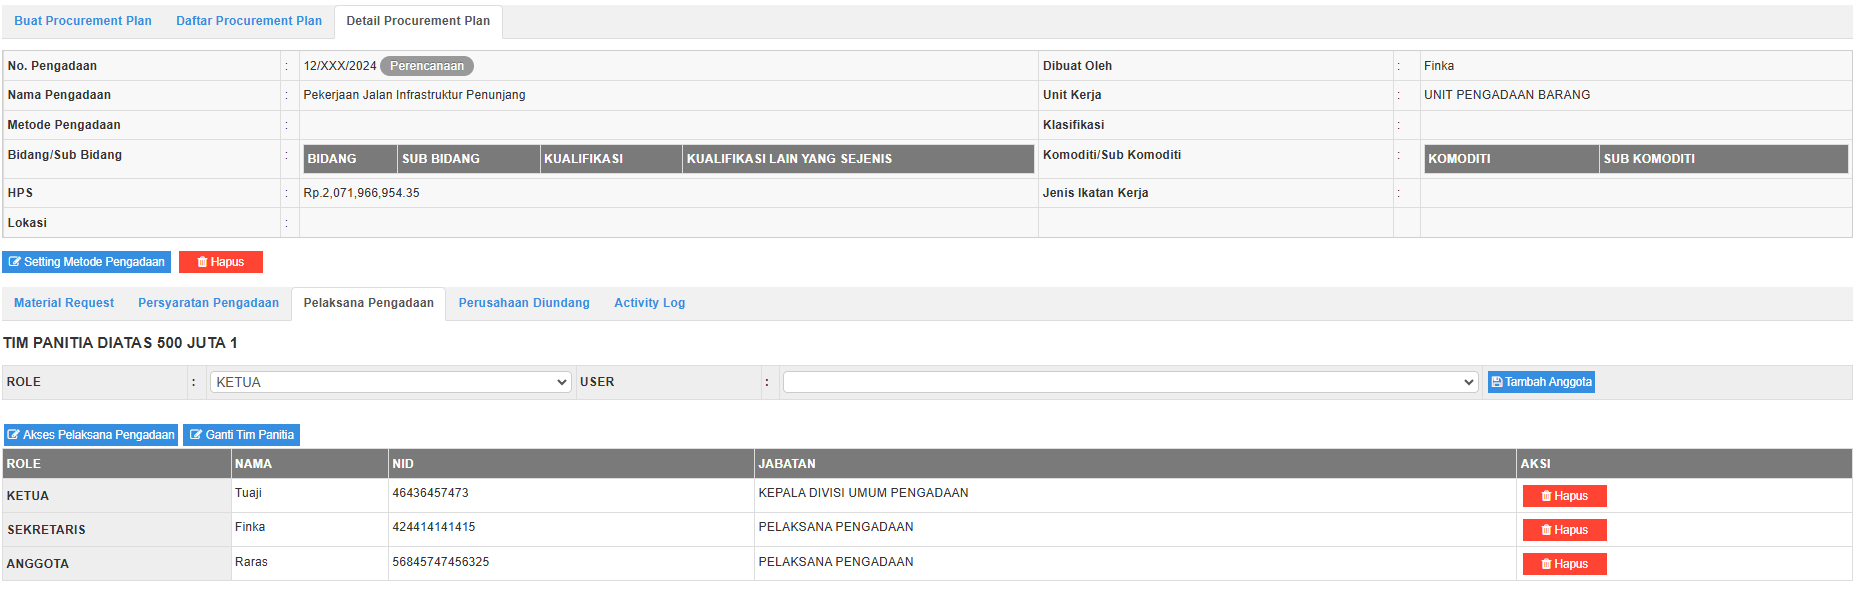The height and width of the screenshot is (590, 1857).
Task: Click trash icon in Tuaji's KETUA row
Action: click(1546, 496)
